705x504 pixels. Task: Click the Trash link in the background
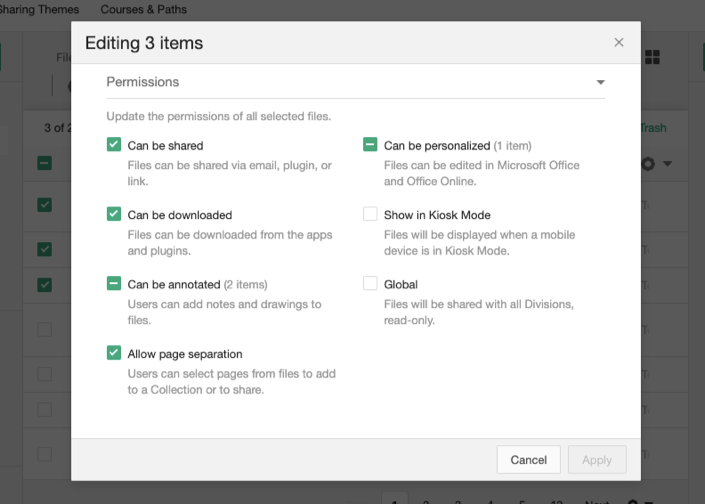653,128
